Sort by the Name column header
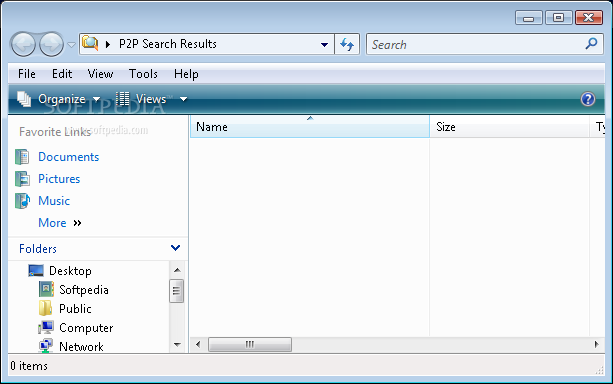Viewport: 613px width, 384px height. pyautogui.click(x=310, y=127)
